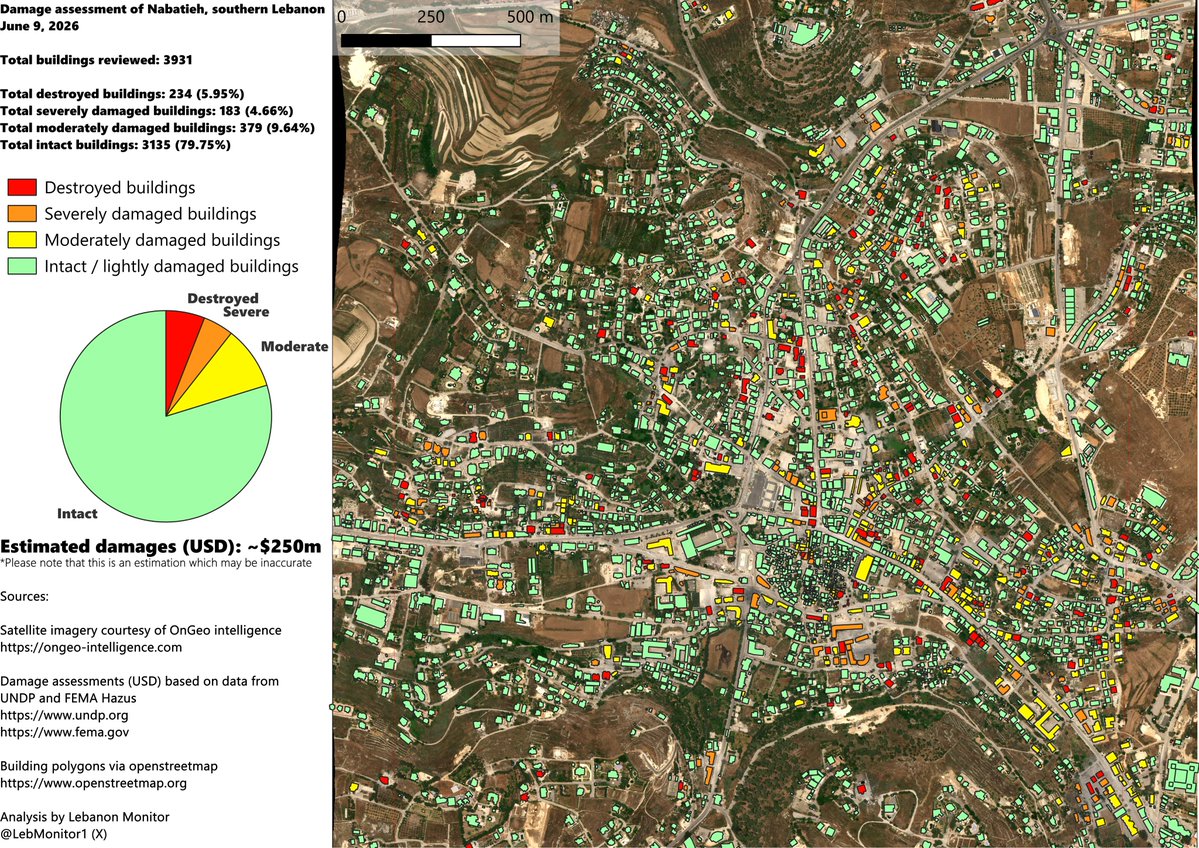Click the 'UNDP and FEMA Hazus' text
Screen dimensions: 1199x848
pyautogui.click(x=68, y=698)
